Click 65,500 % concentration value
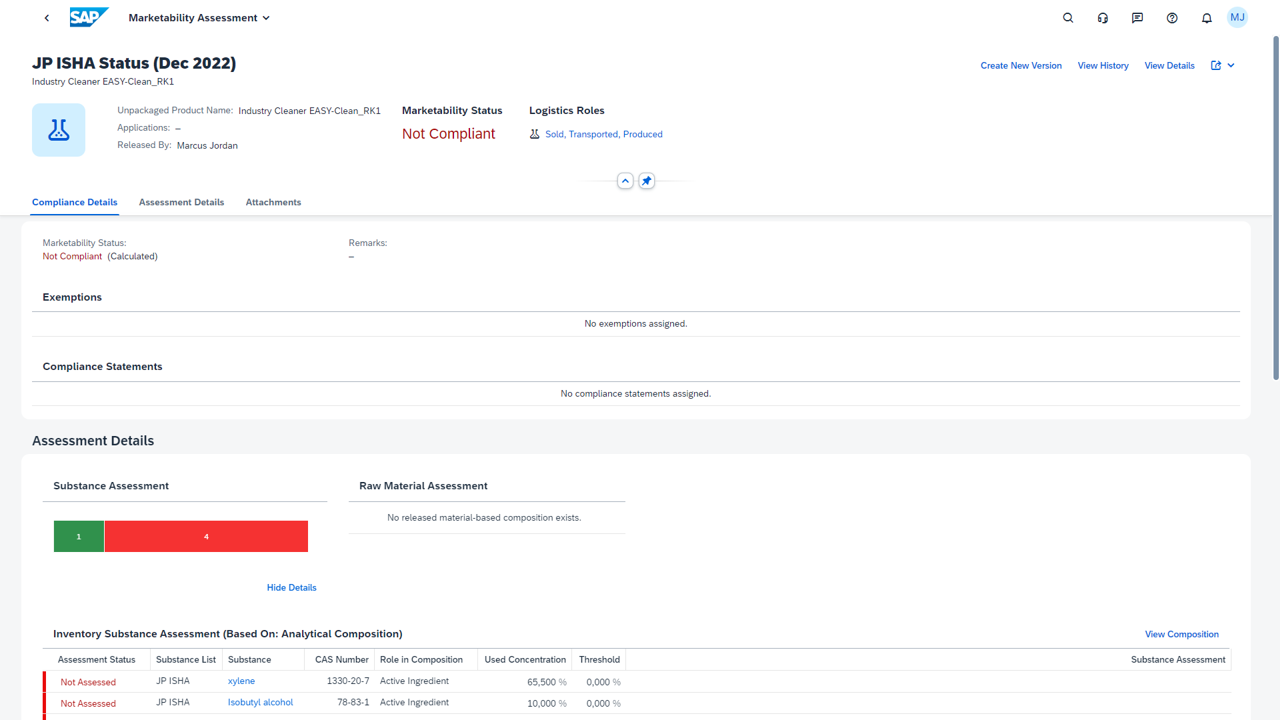Screen dimensions: 1280x720 pos(547,682)
